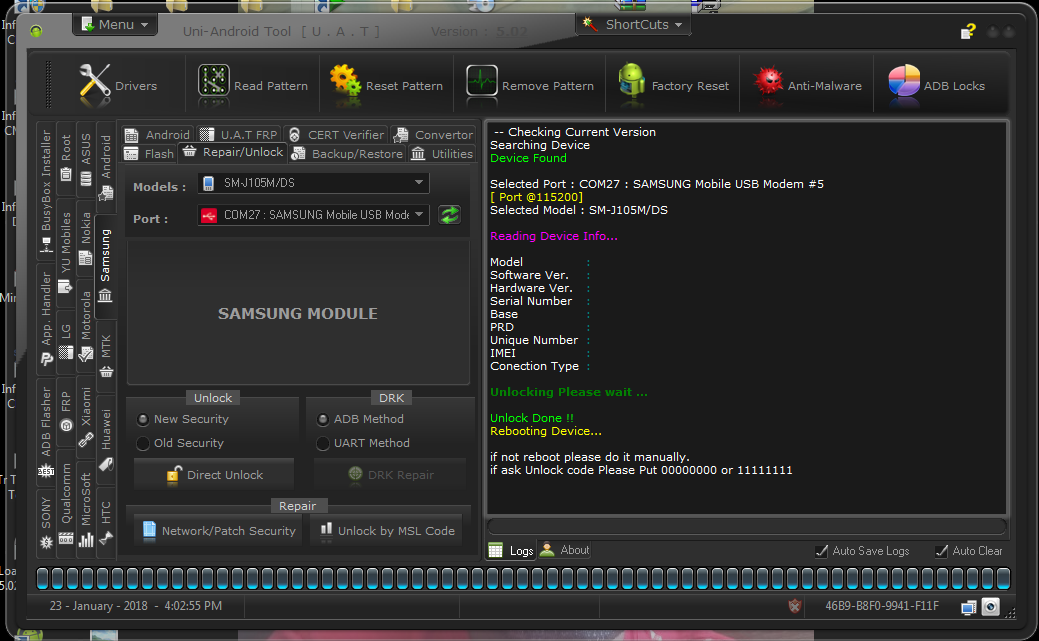Show the About tab
Screen dimensions: 1039x641
pyautogui.click(x=565, y=550)
